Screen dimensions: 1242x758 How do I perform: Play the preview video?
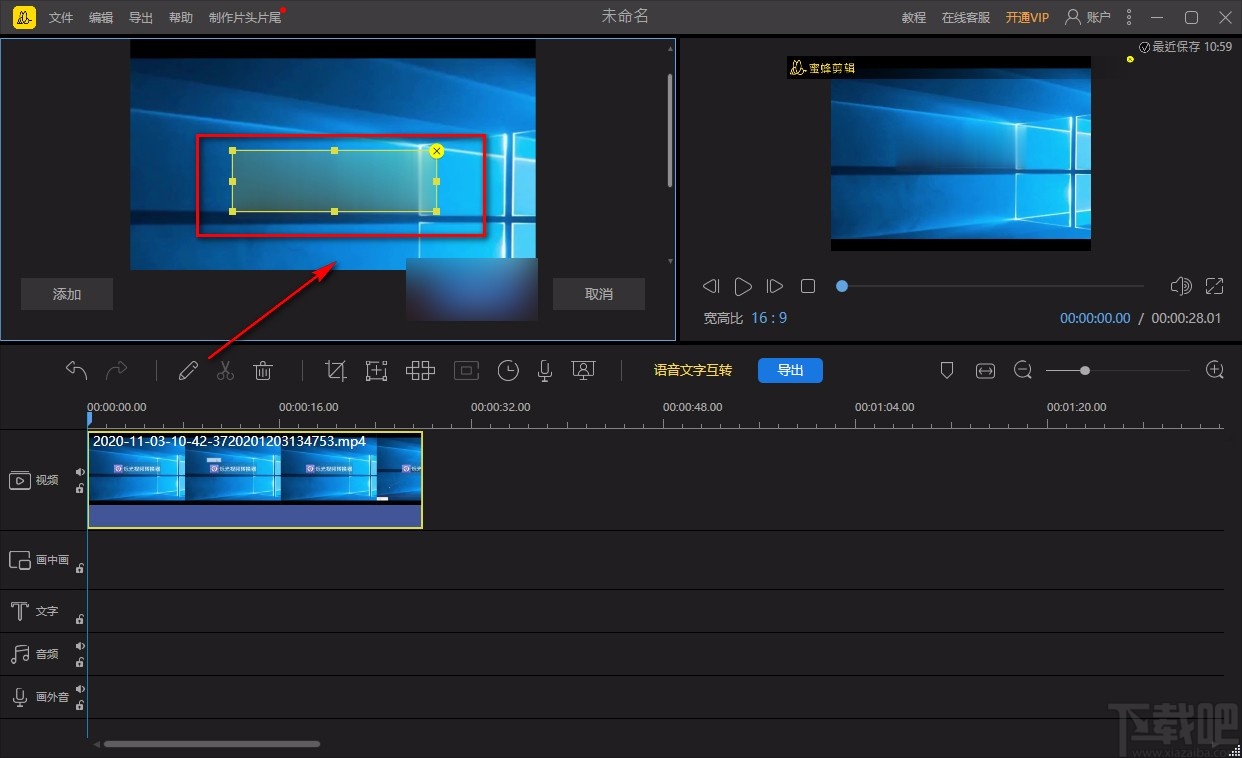tap(743, 287)
